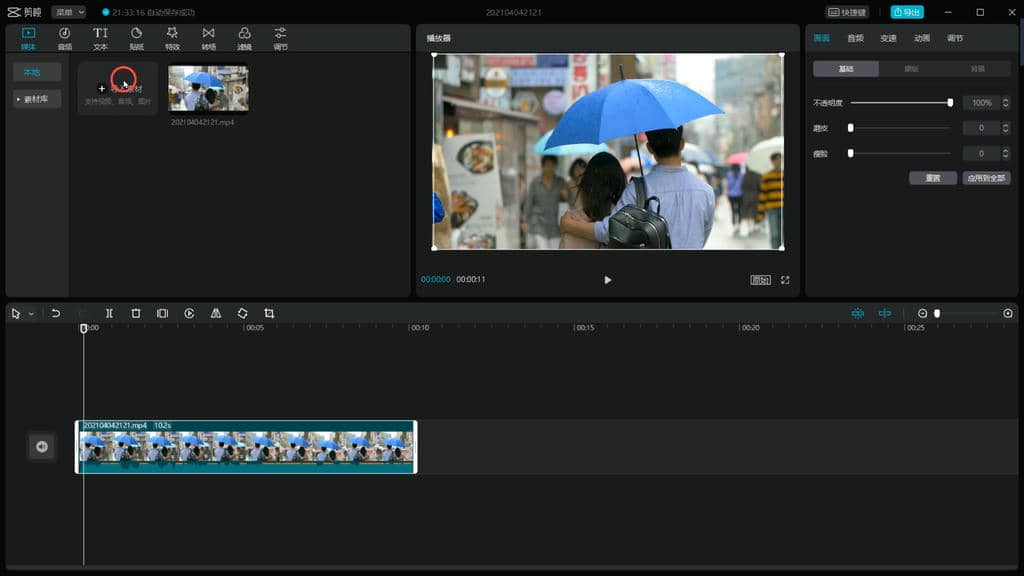Select the crop tool in the timeline toolbar
Image resolution: width=1024 pixels, height=576 pixels.
[x=268, y=313]
